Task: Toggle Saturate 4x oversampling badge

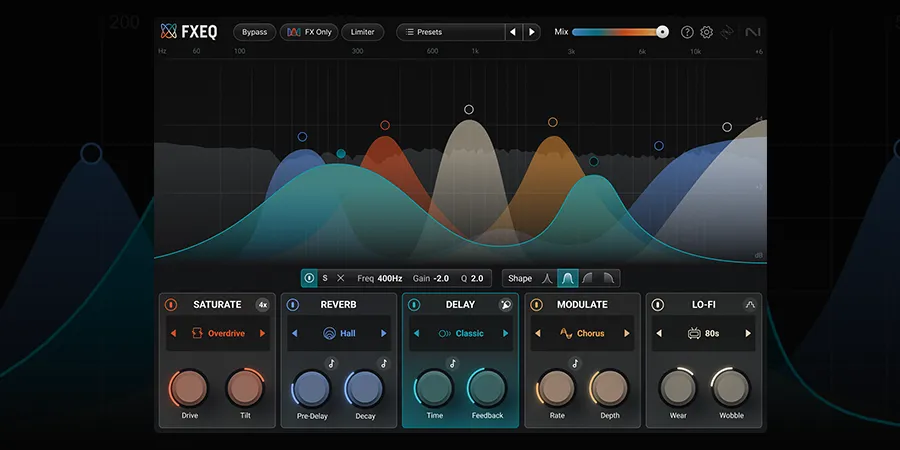Action: tap(262, 305)
